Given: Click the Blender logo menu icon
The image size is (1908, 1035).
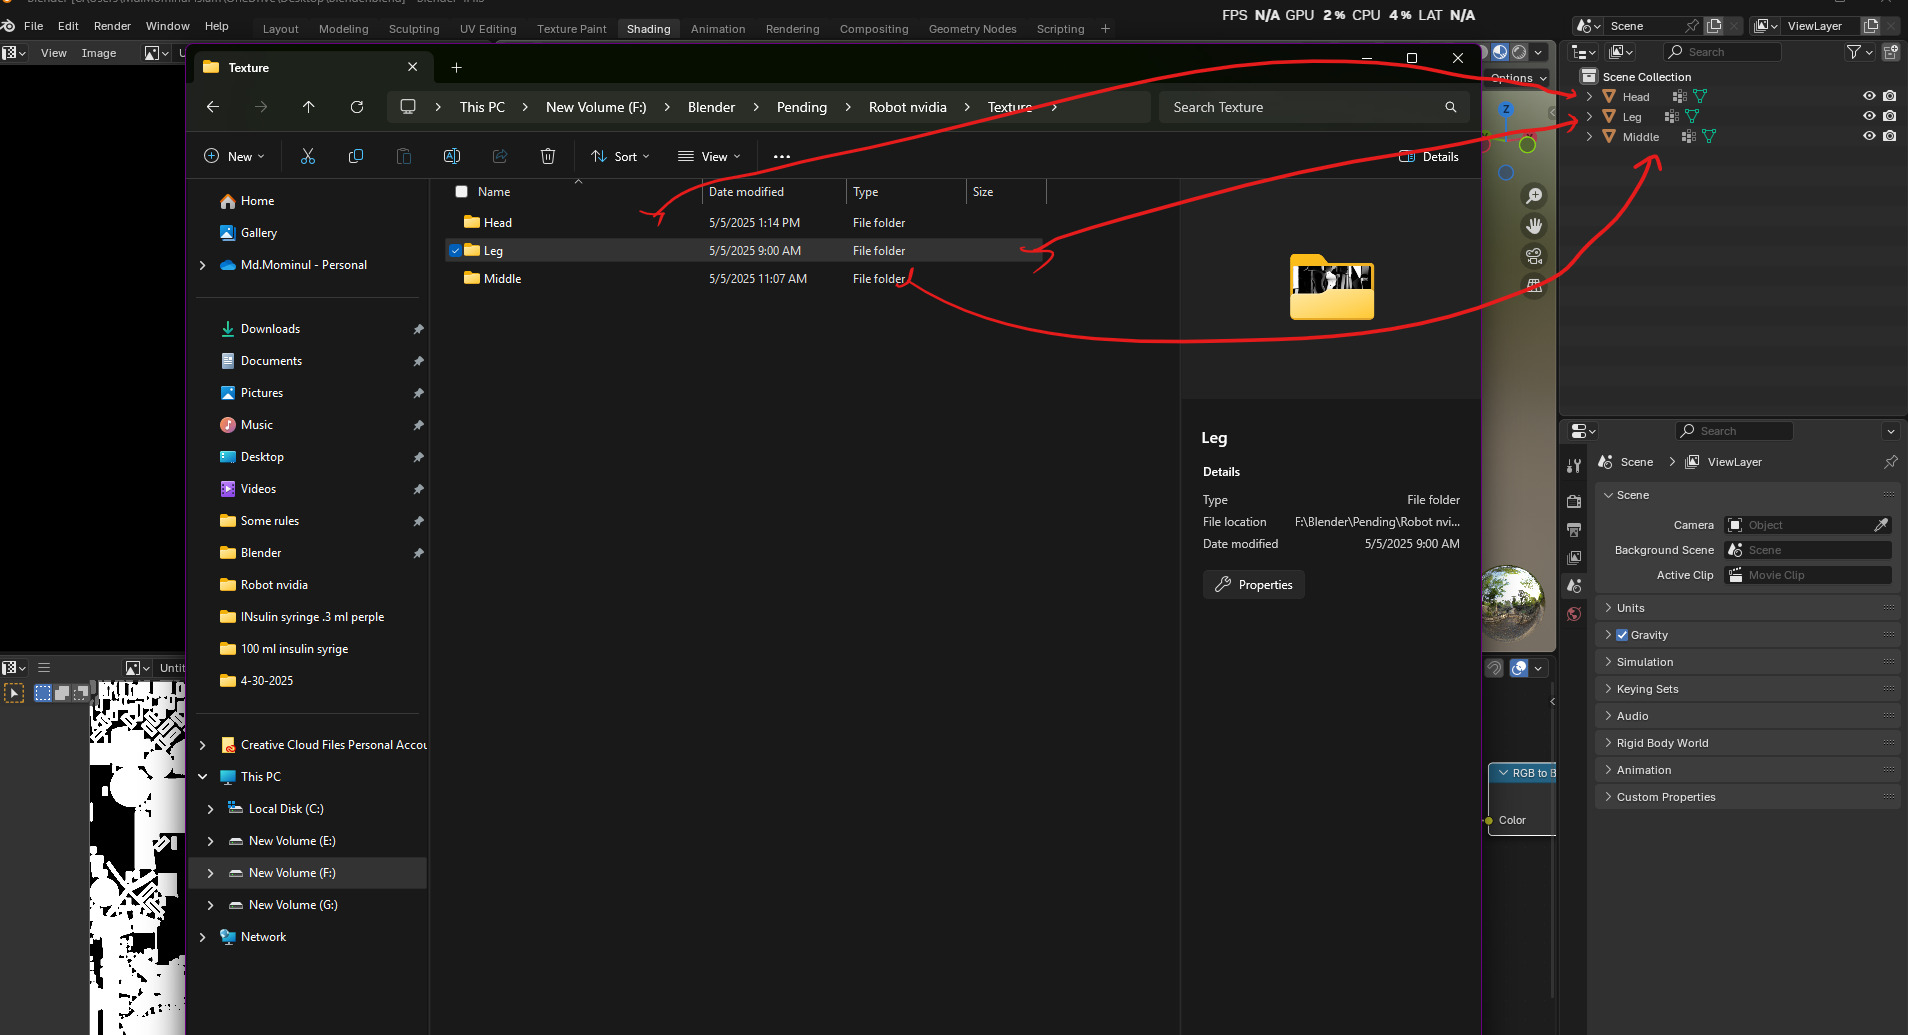Looking at the screenshot, I should click(x=8, y=26).
